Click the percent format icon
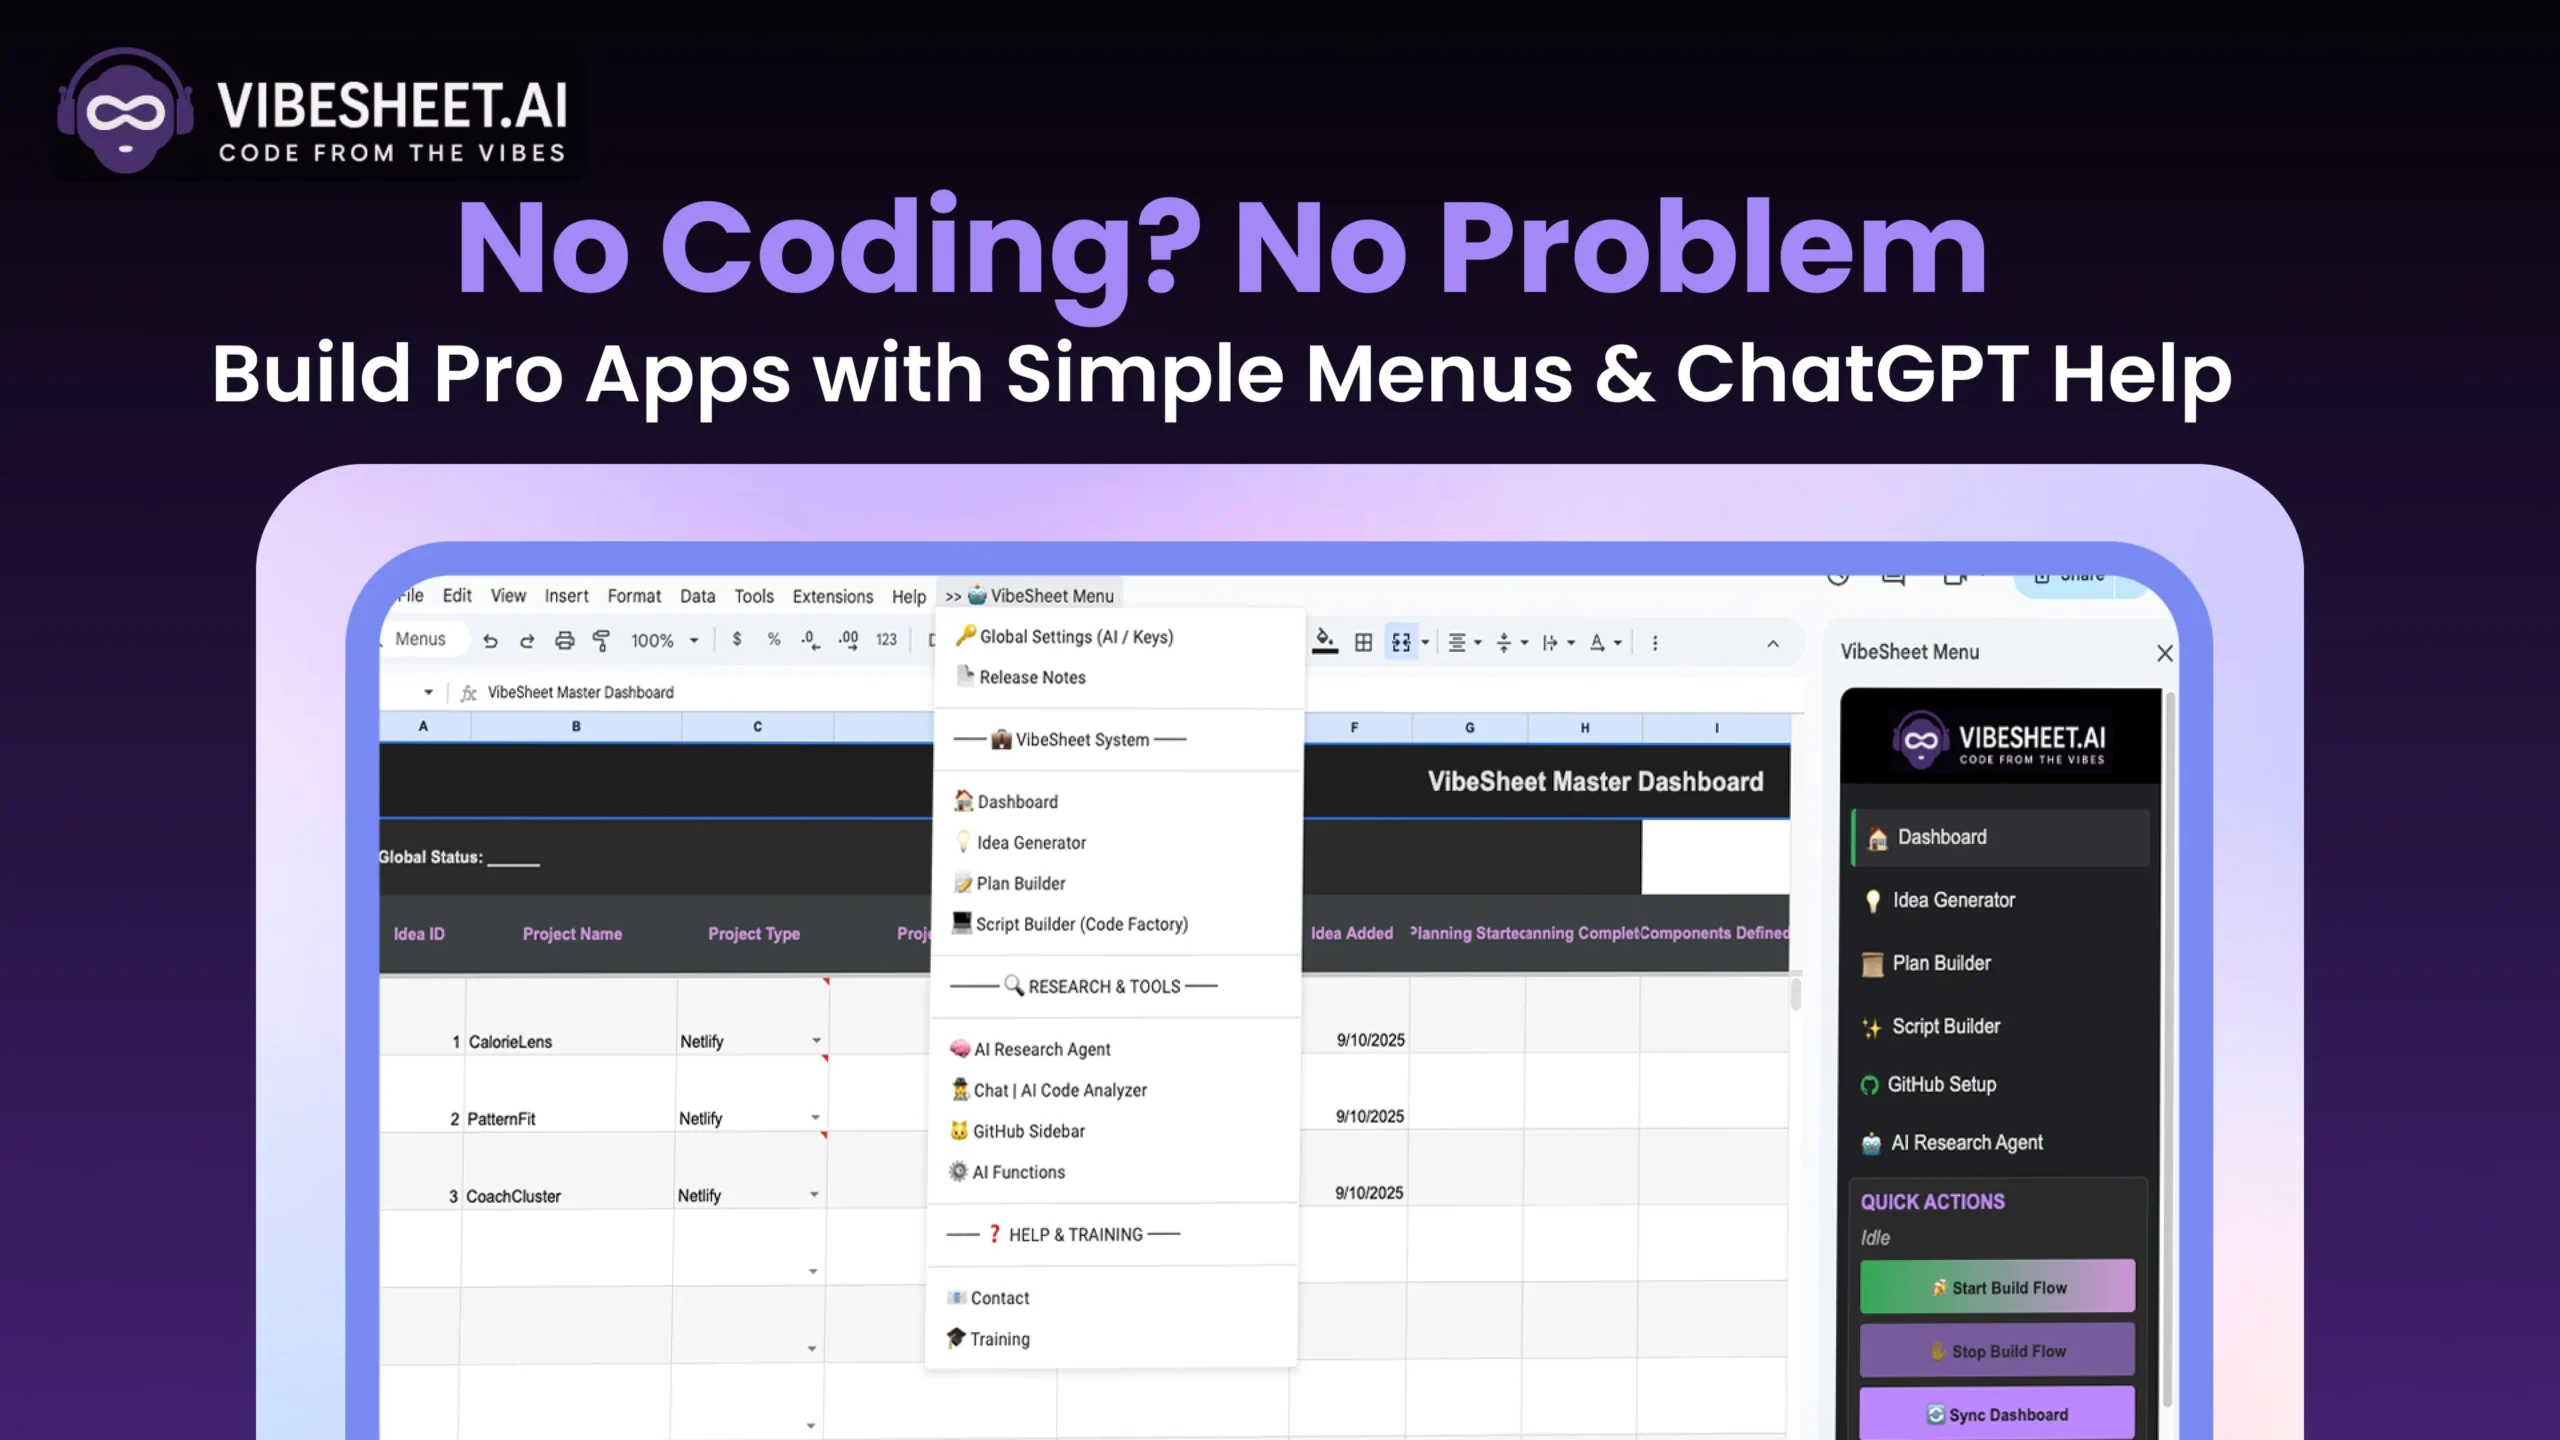 pyautogui.click(x=773, y=639)
